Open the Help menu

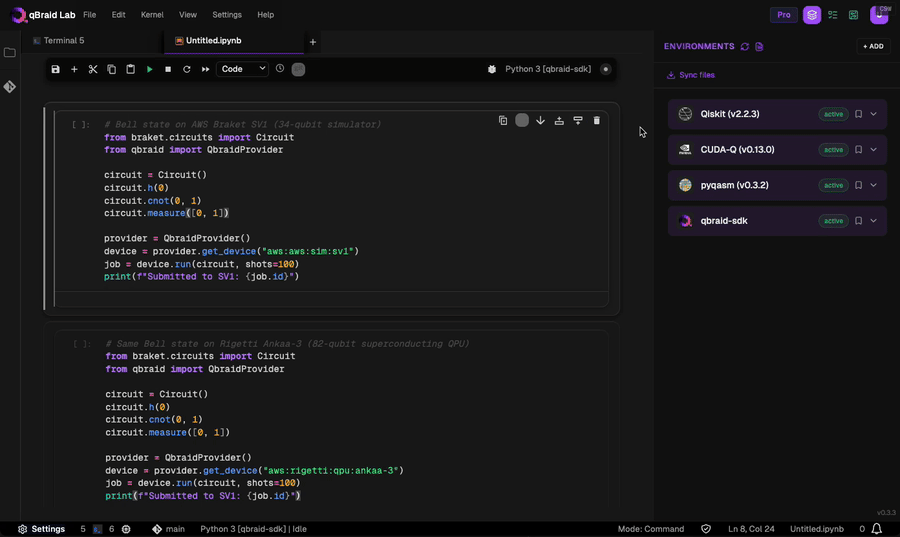pos(265,15)
